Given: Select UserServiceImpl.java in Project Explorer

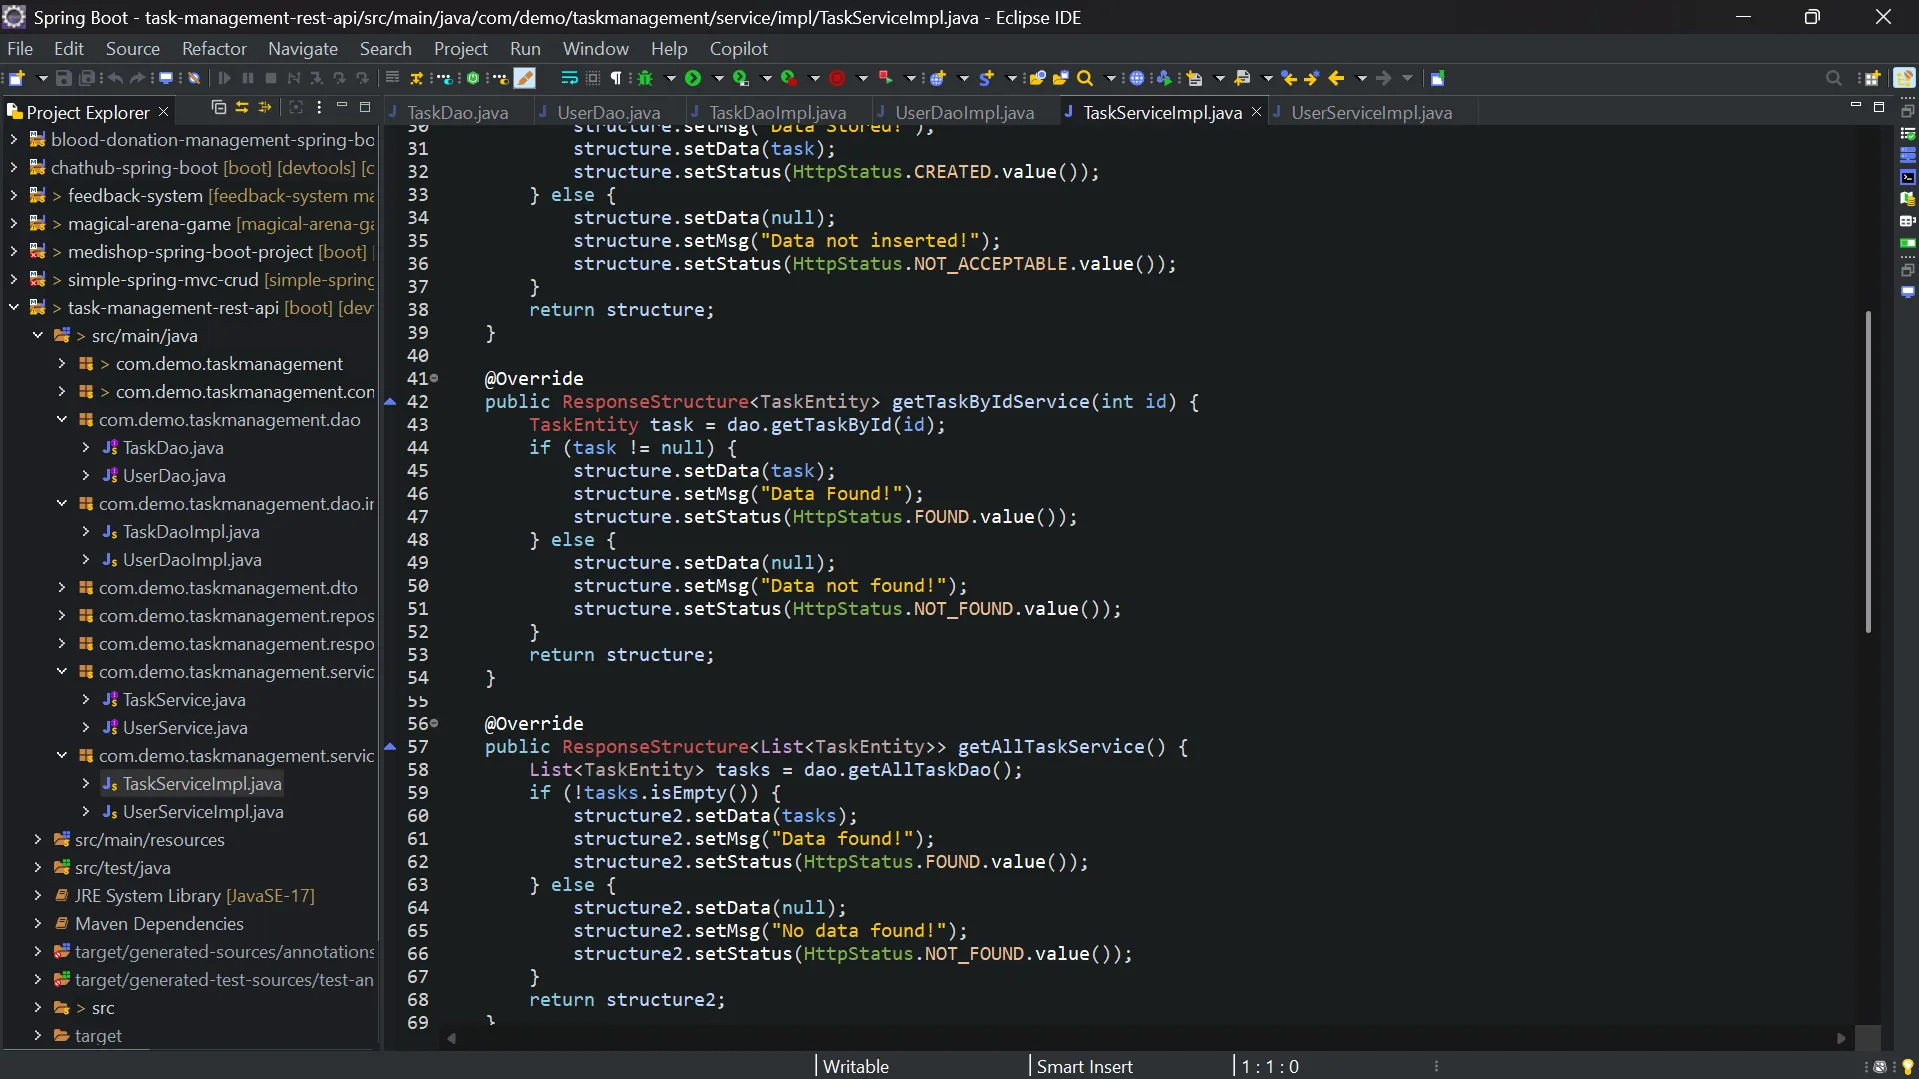Looking at the screenshot, I should tap(203, 812).
